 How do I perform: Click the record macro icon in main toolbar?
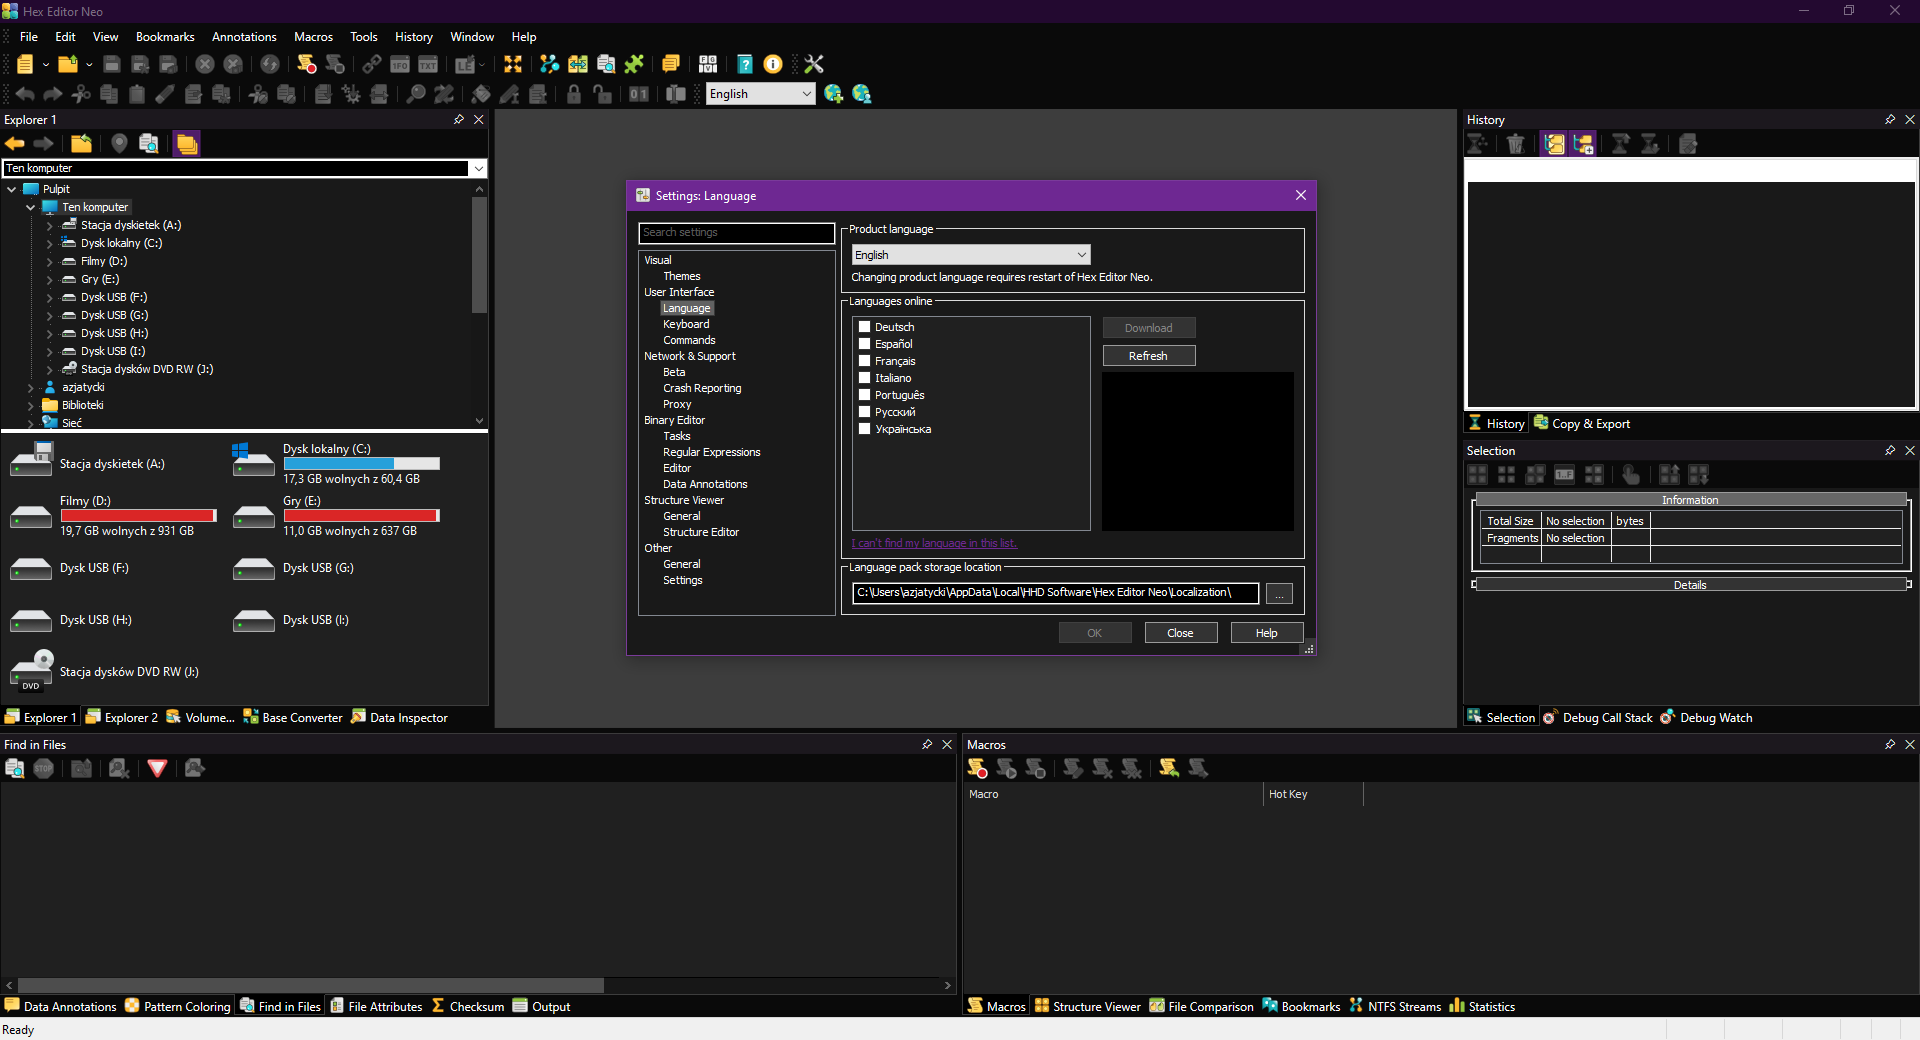pos(307,64)
